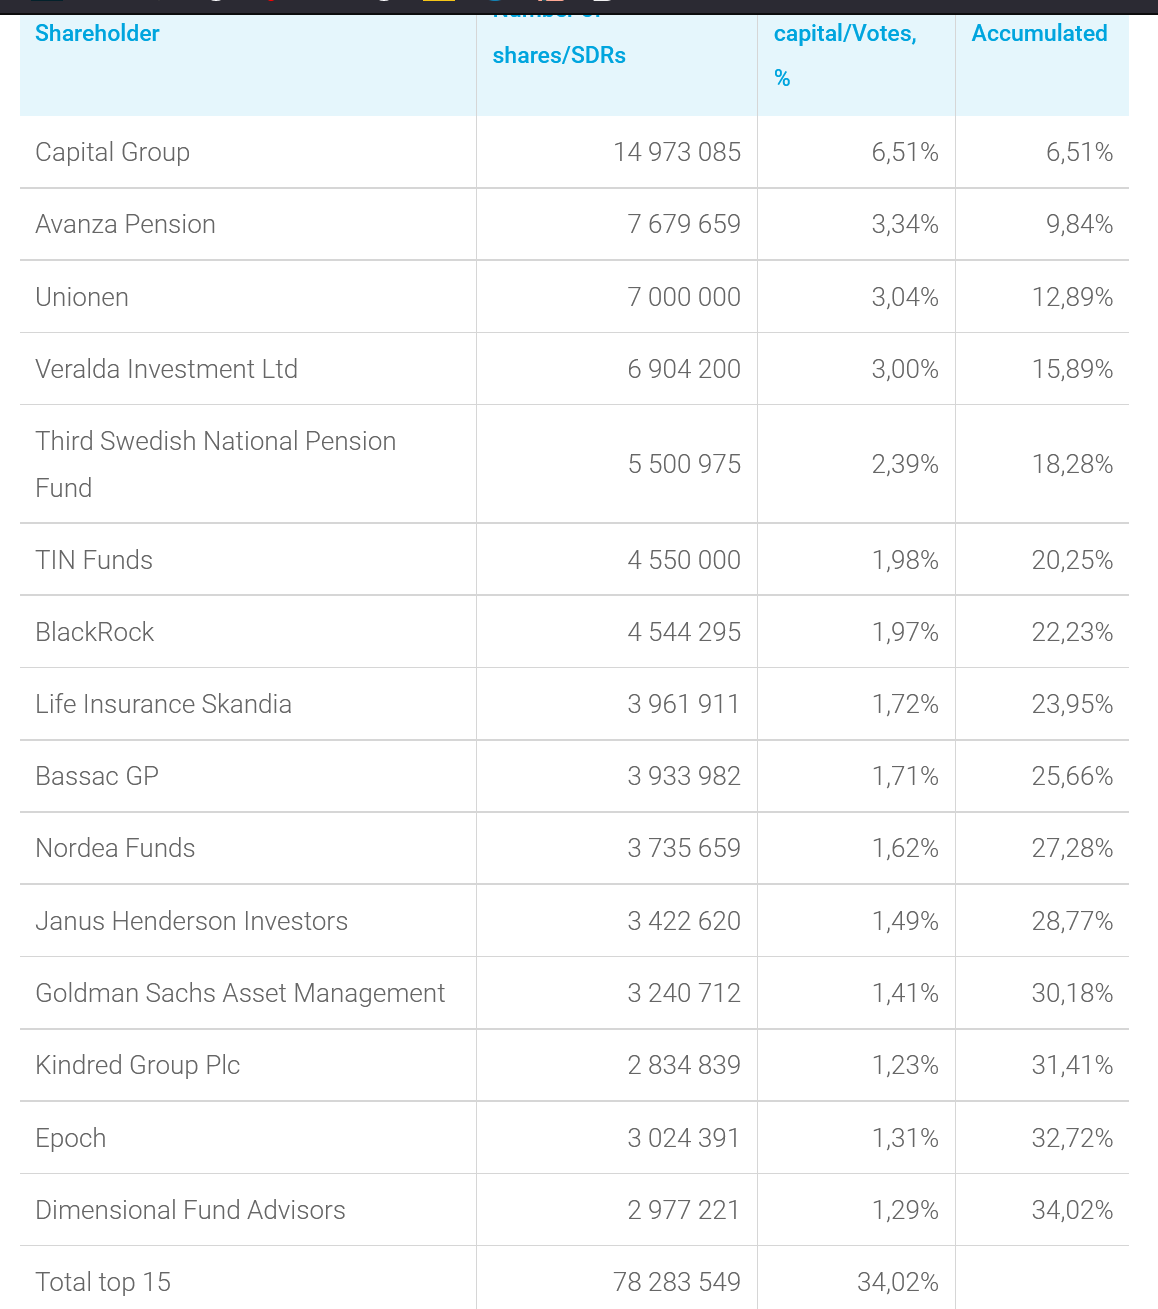Select the Capital Group shareholder name
This screenshot has width=1158, height=1309.
pyautogui.click(x=112, y=152)
